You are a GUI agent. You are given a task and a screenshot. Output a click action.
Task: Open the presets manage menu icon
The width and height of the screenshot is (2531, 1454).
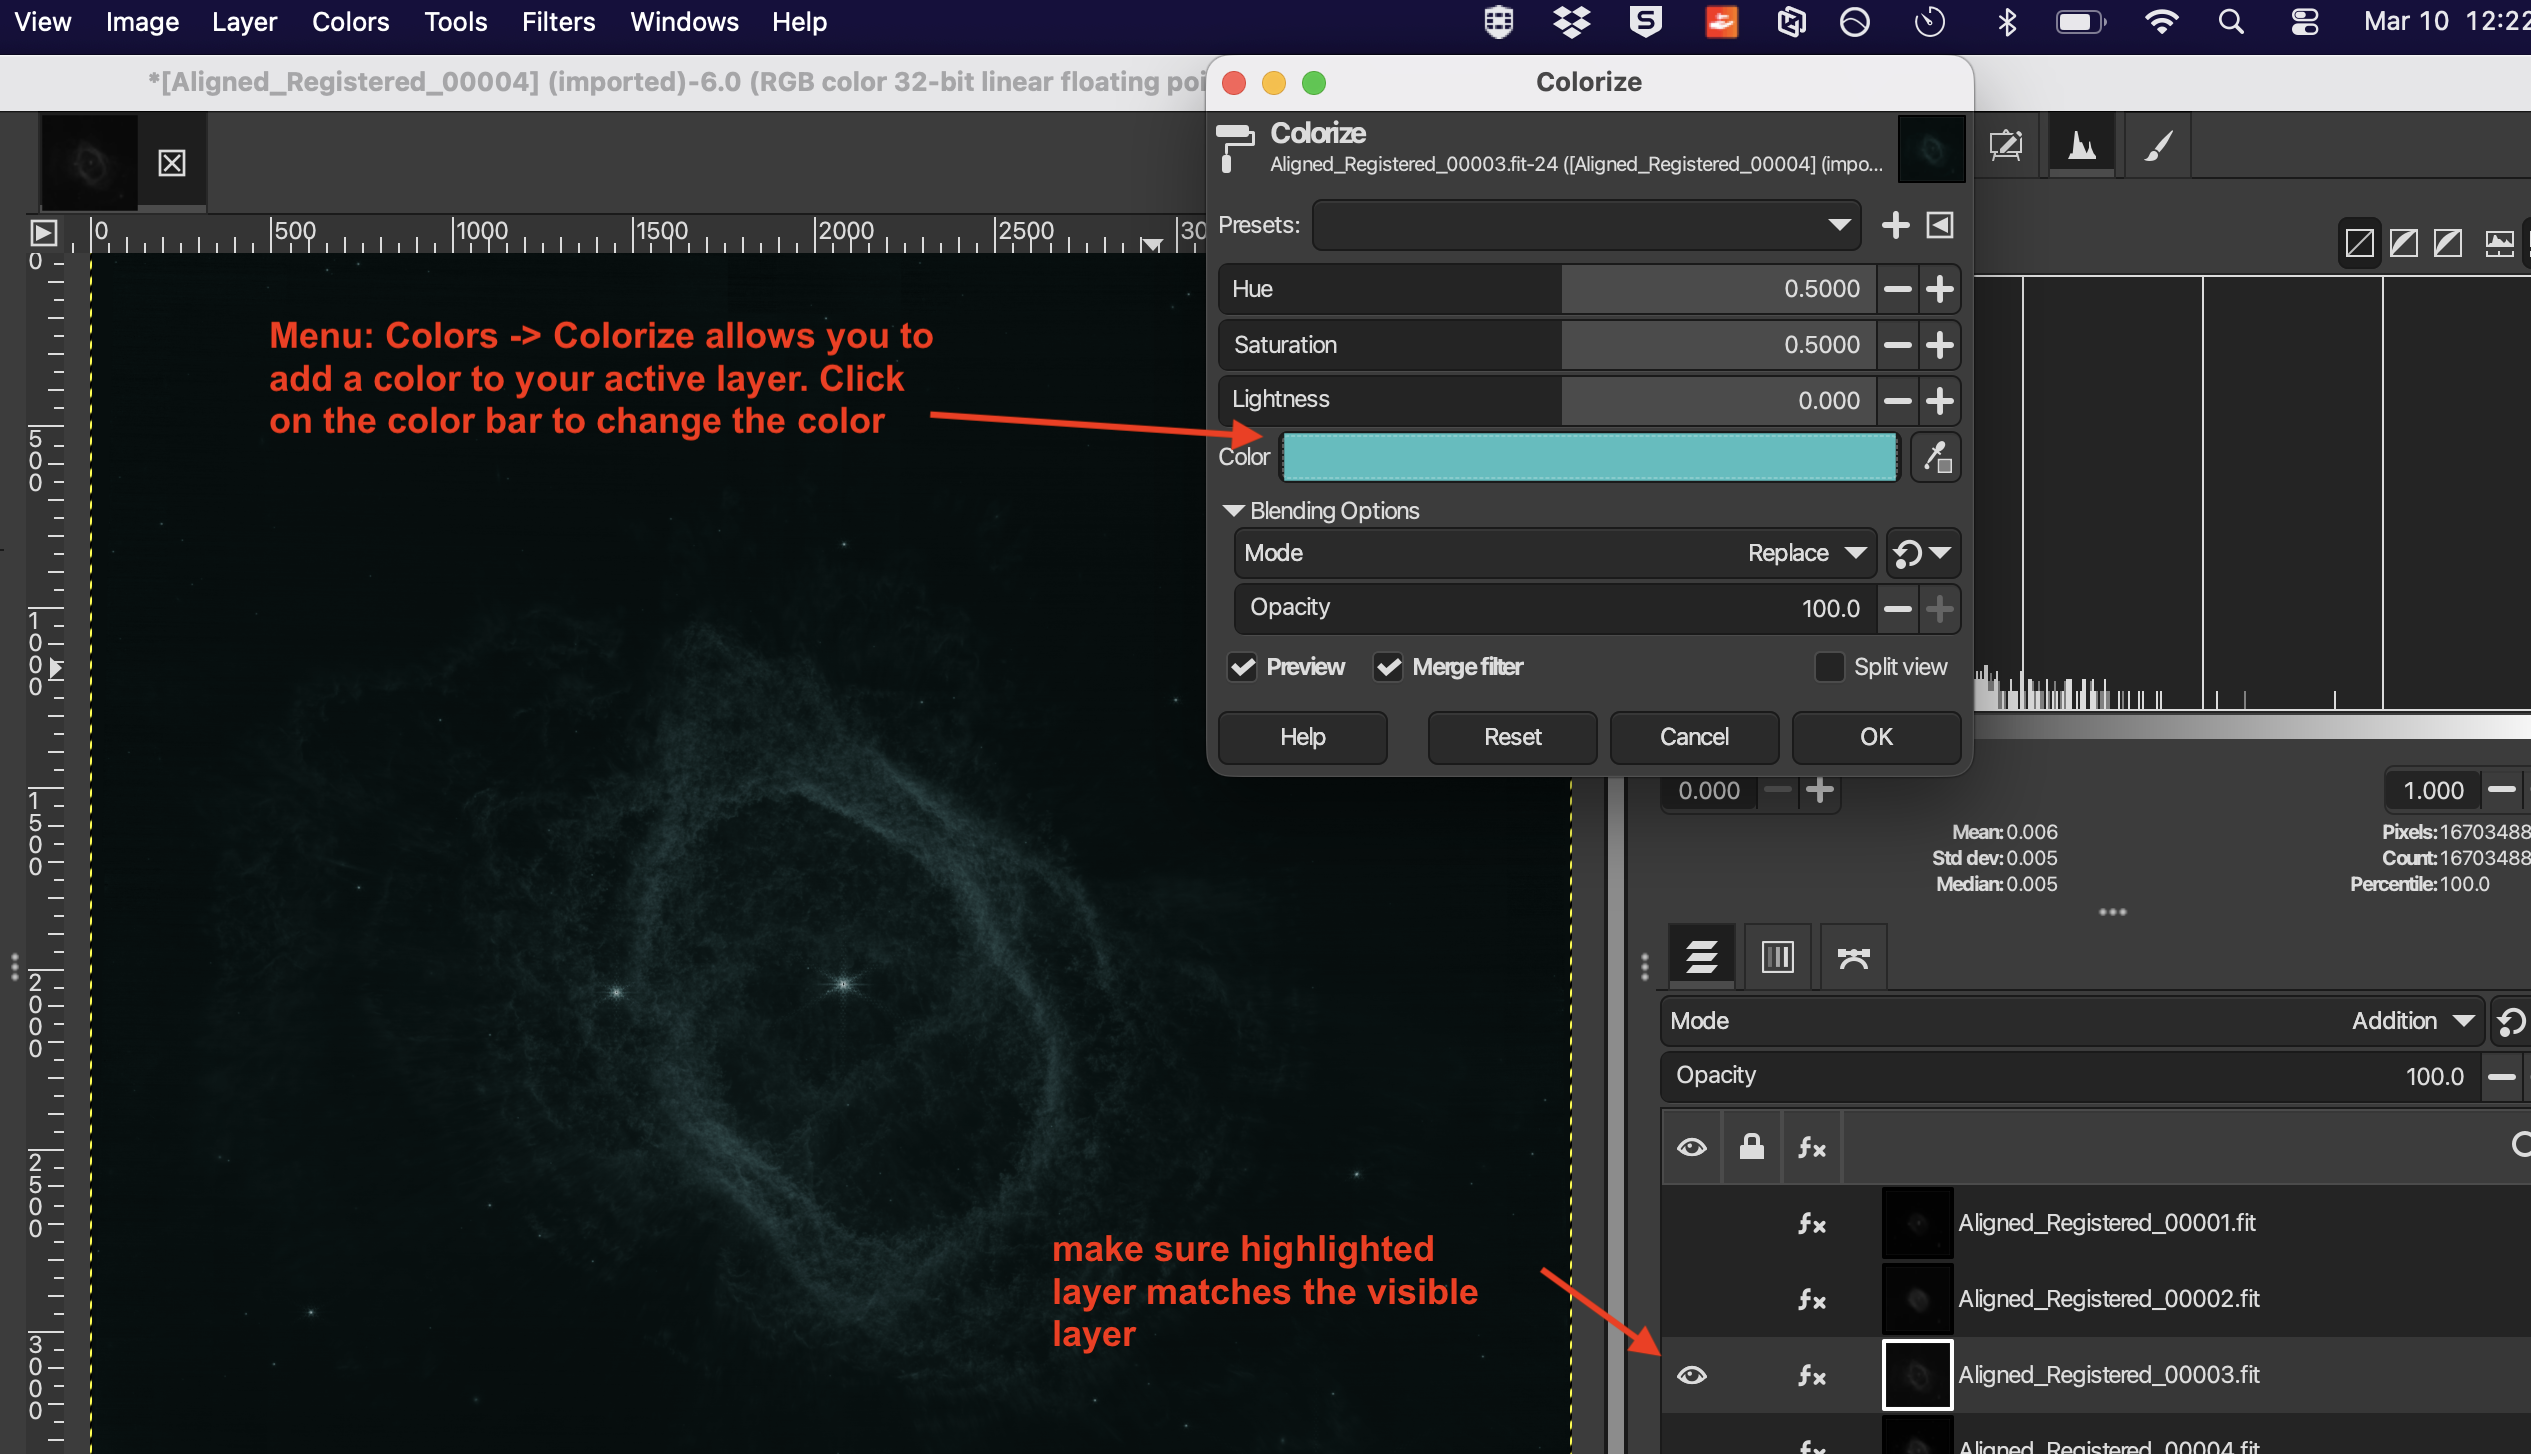[1940, 225]
